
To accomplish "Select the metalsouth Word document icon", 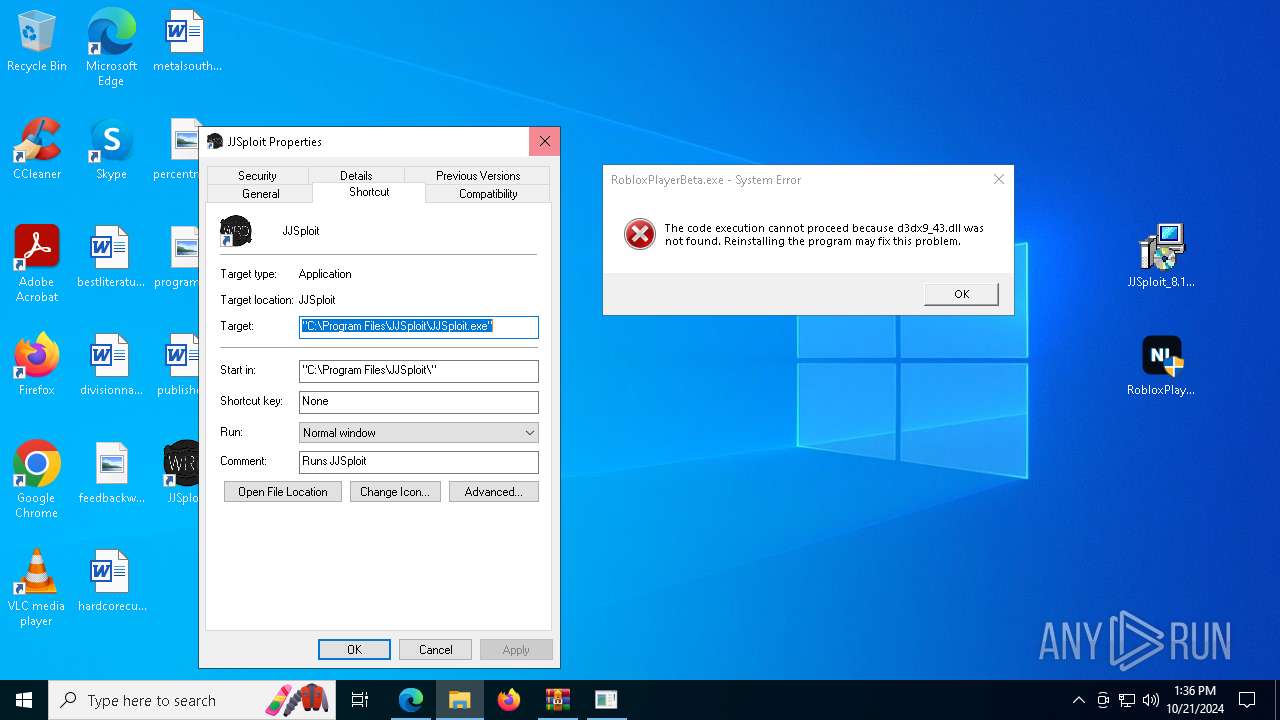I will pyautogui.click(x=187, y=42).
